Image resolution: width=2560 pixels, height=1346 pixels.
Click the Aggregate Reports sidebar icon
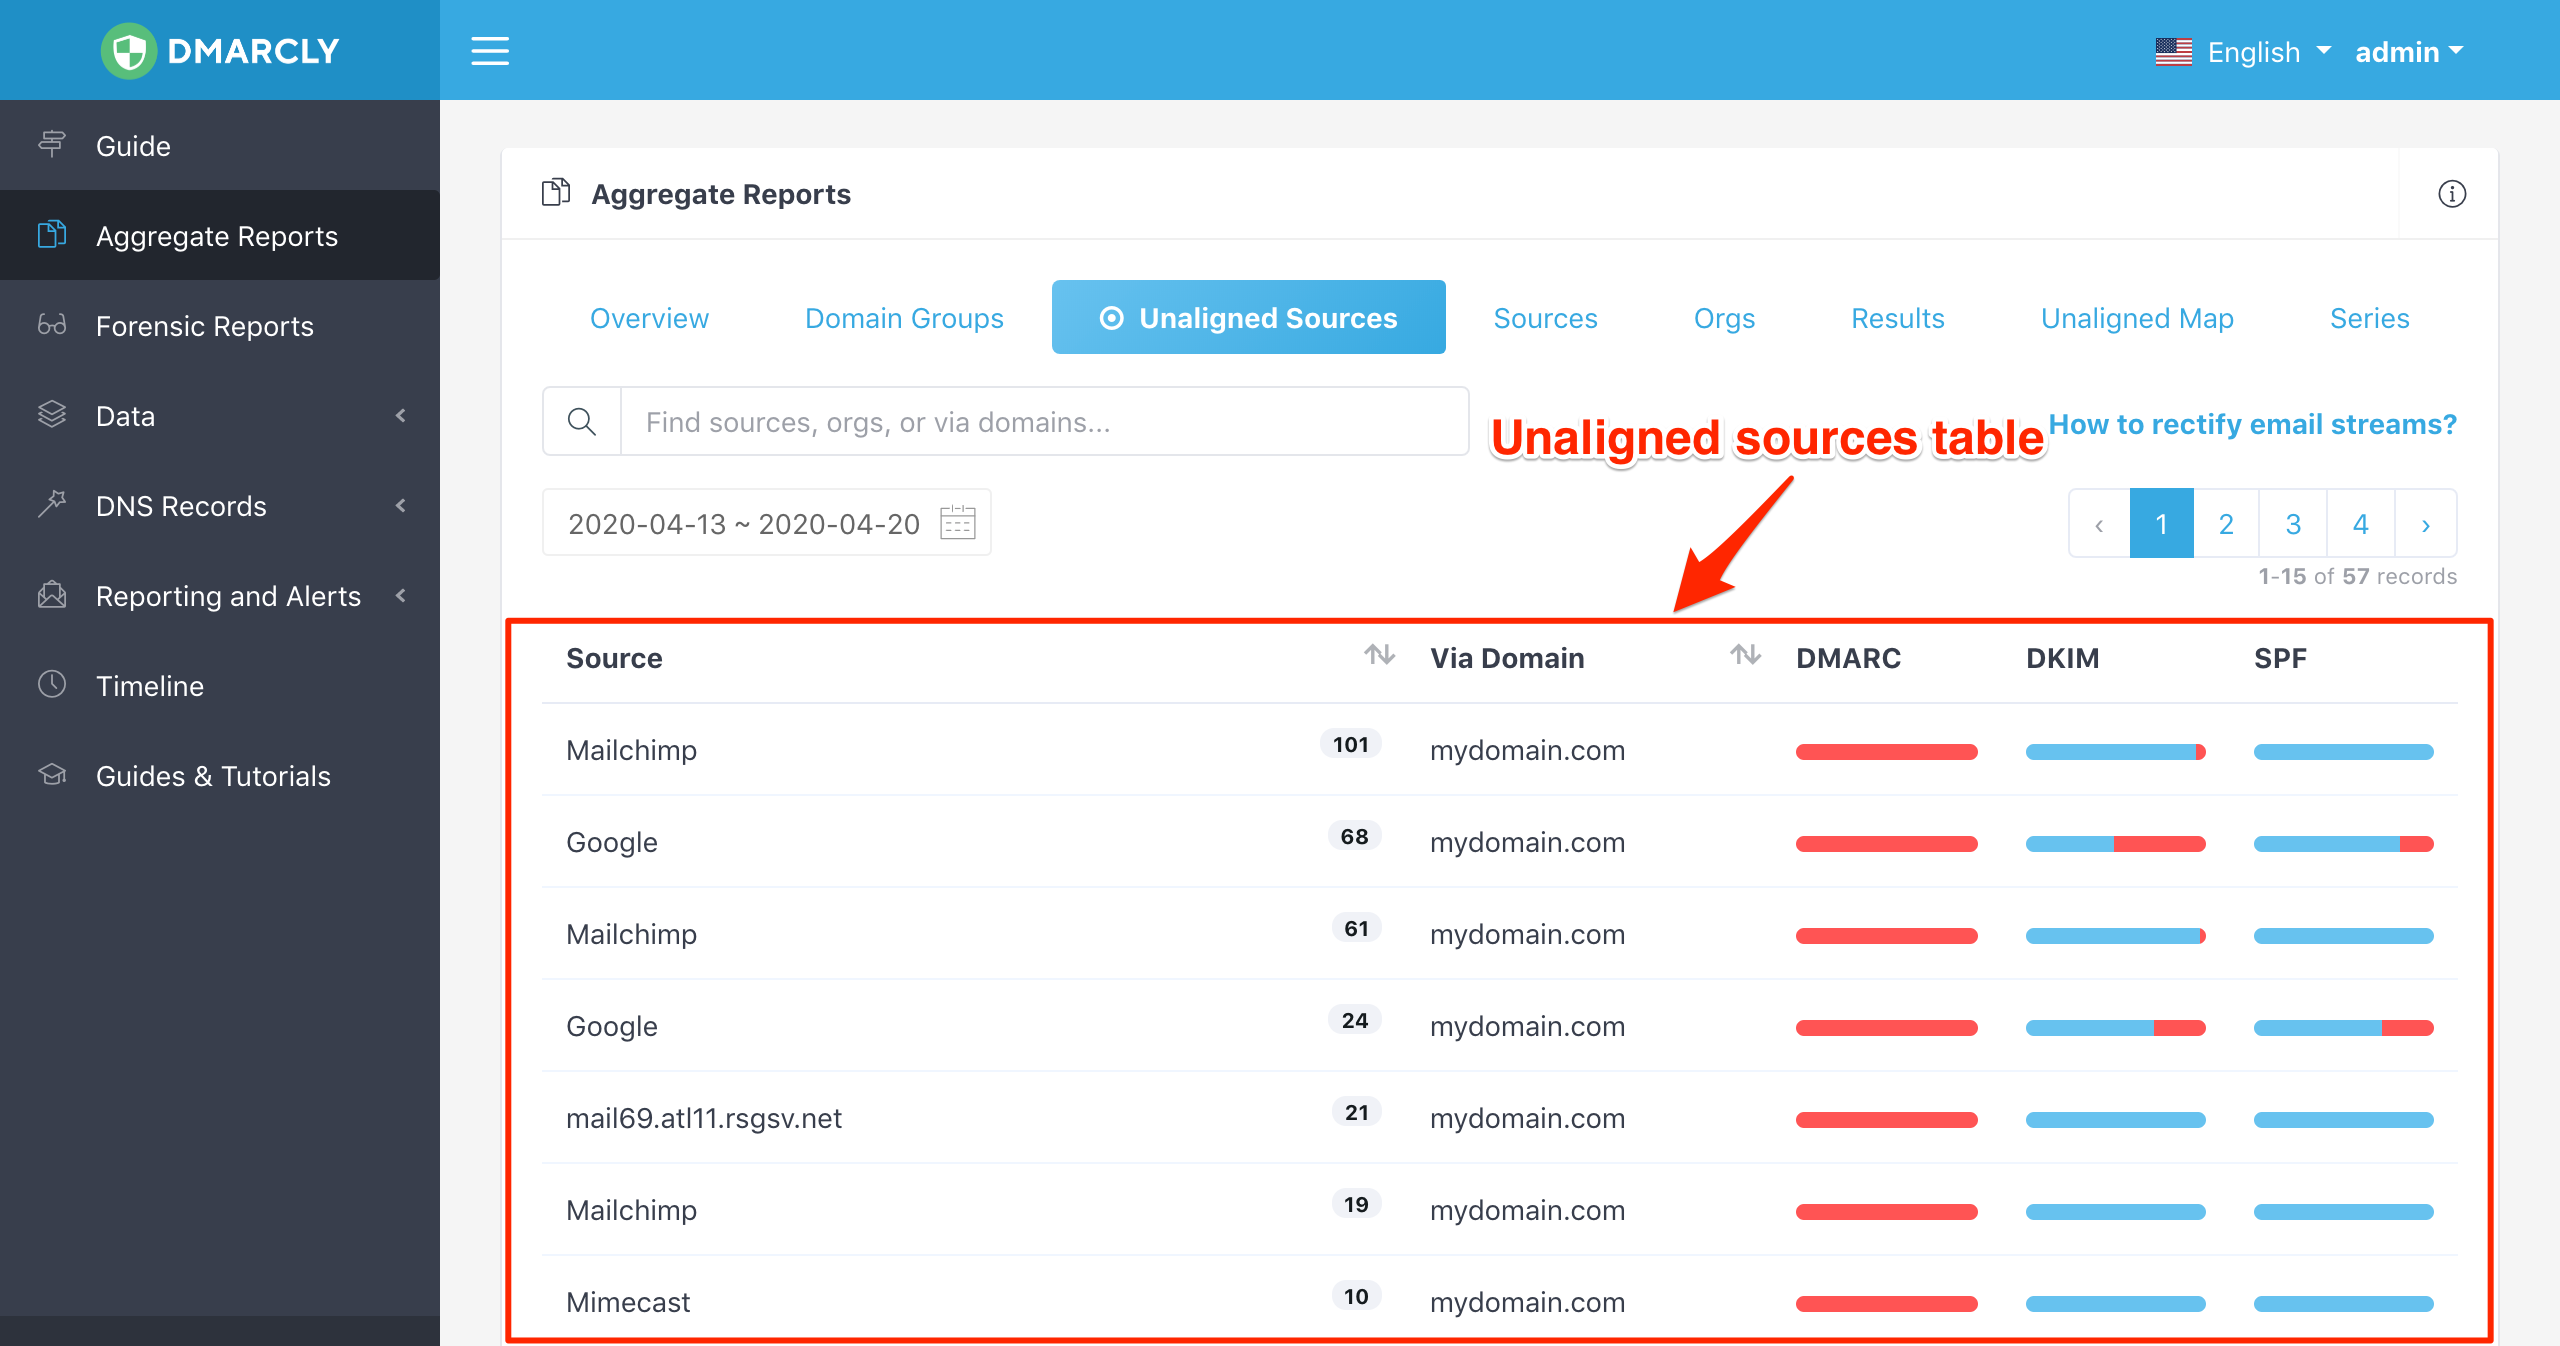(x=52, y=237)
